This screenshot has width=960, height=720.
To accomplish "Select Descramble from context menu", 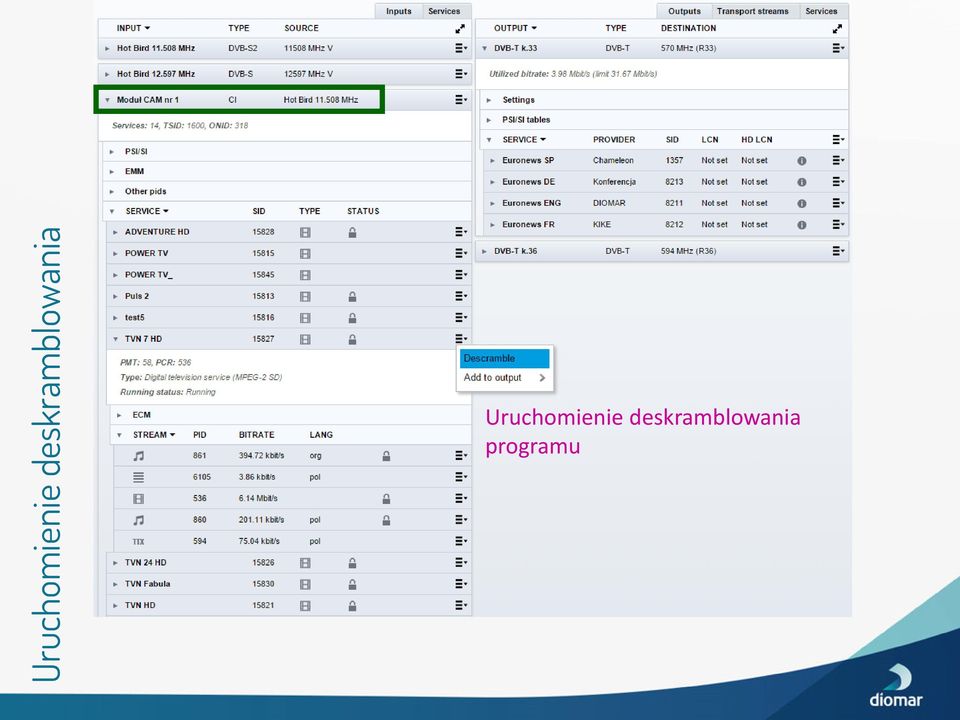I will click(x=504, y=358).
